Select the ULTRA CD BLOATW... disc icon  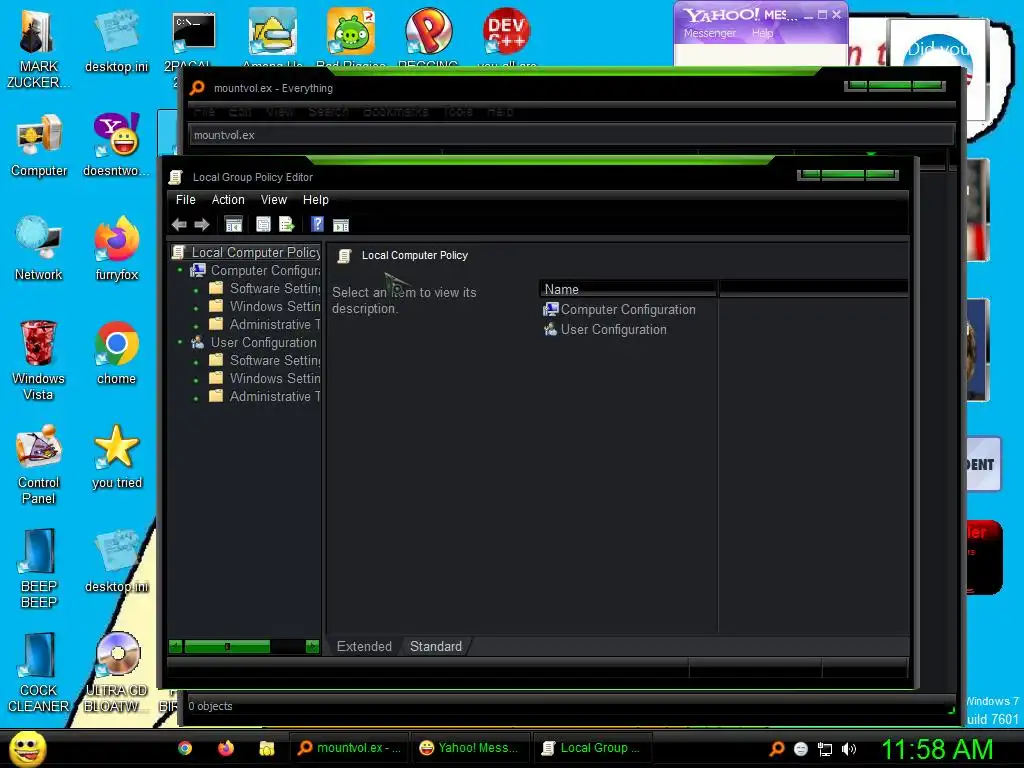[116, 673]
